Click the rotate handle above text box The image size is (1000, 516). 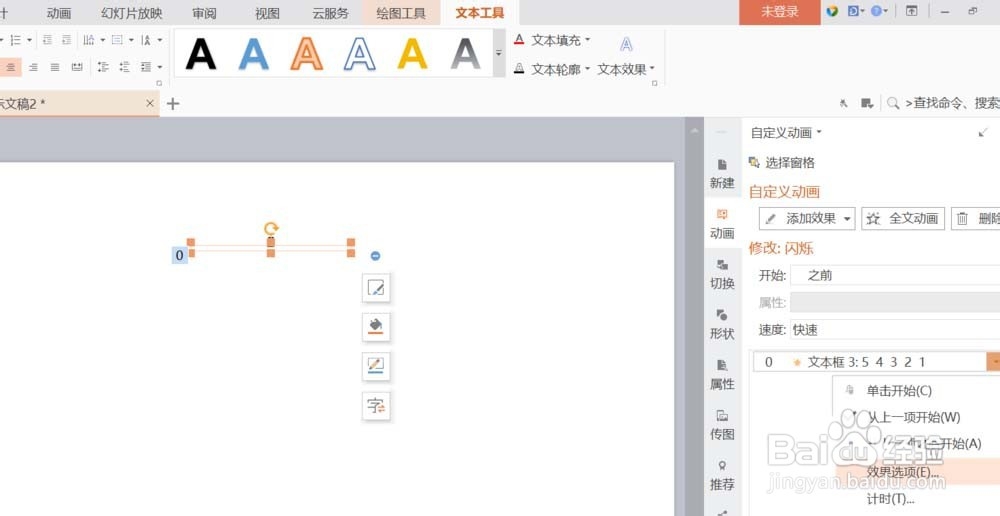click(x=271, y=228)
